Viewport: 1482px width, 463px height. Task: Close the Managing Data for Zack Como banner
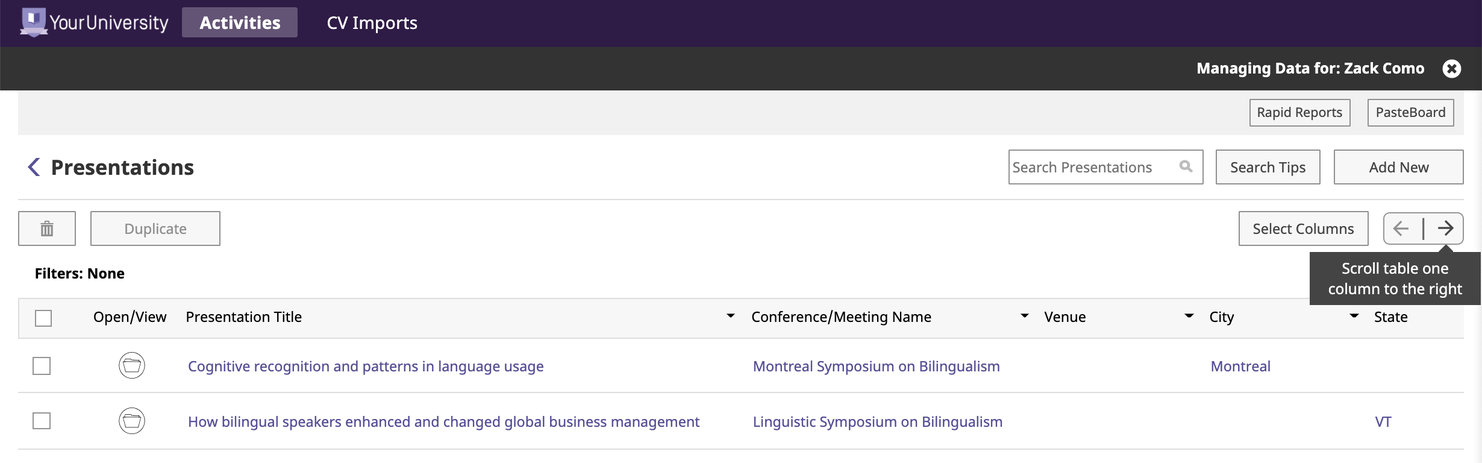pyautogui.click(x=1451, y=68)
